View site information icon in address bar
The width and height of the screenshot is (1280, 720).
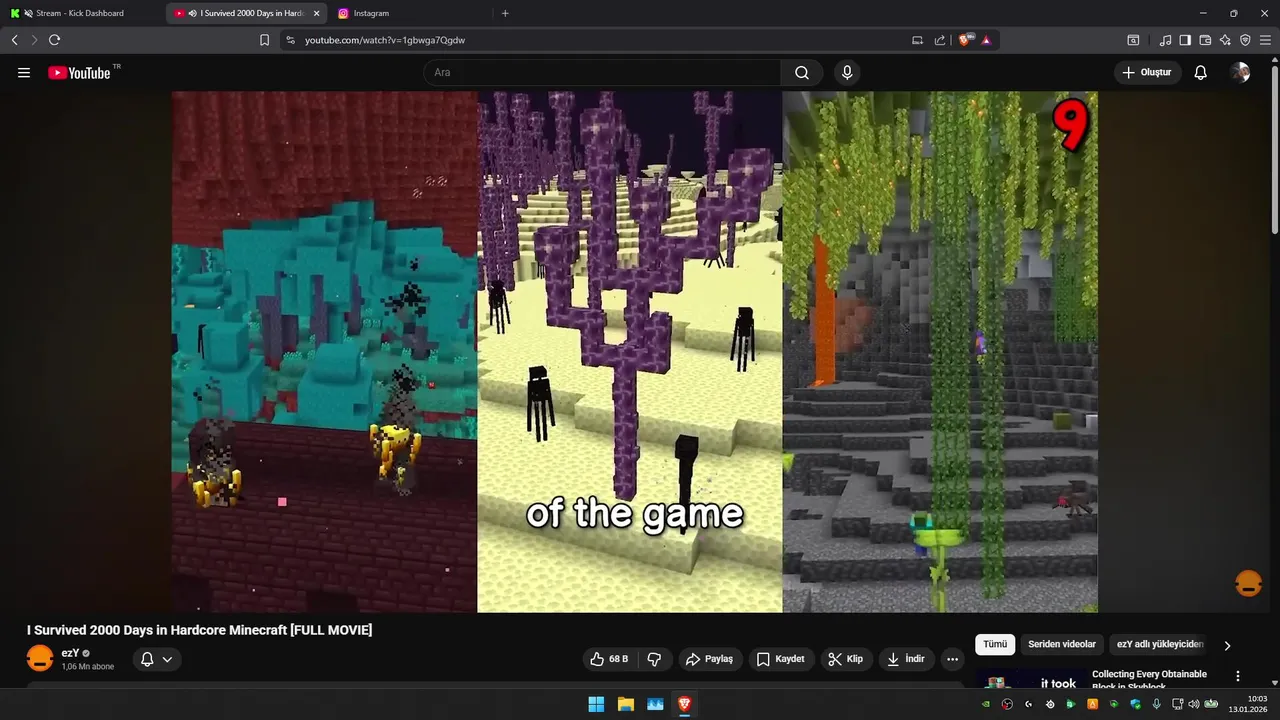[291, 40]
